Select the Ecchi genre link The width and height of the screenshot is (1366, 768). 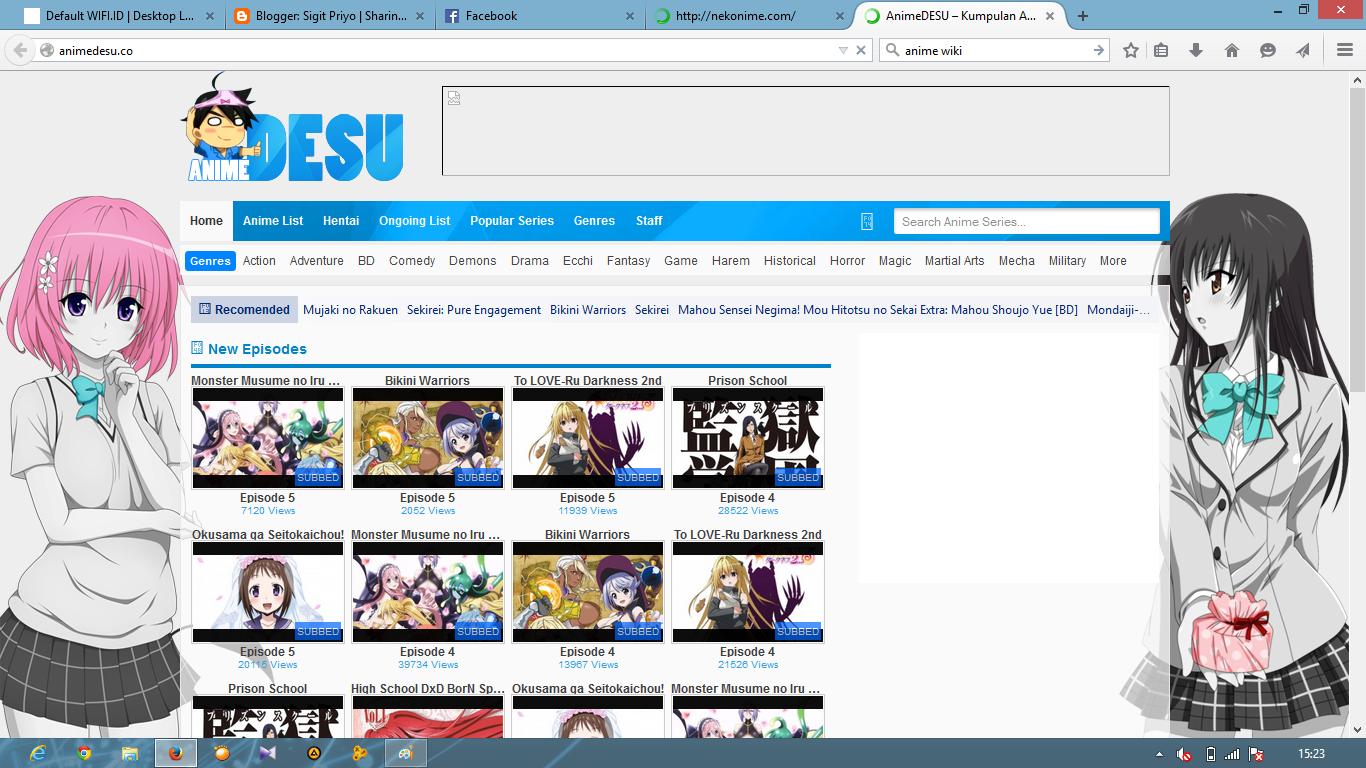pyautogui.click(x=578, y=261)
